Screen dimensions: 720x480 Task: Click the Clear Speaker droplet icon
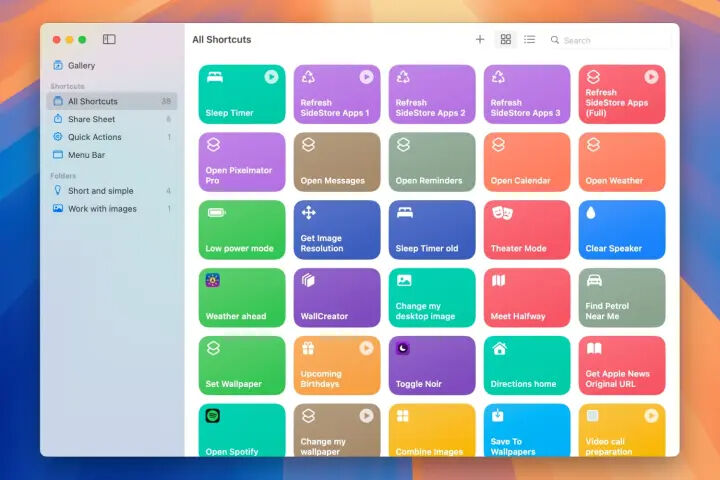593,212
